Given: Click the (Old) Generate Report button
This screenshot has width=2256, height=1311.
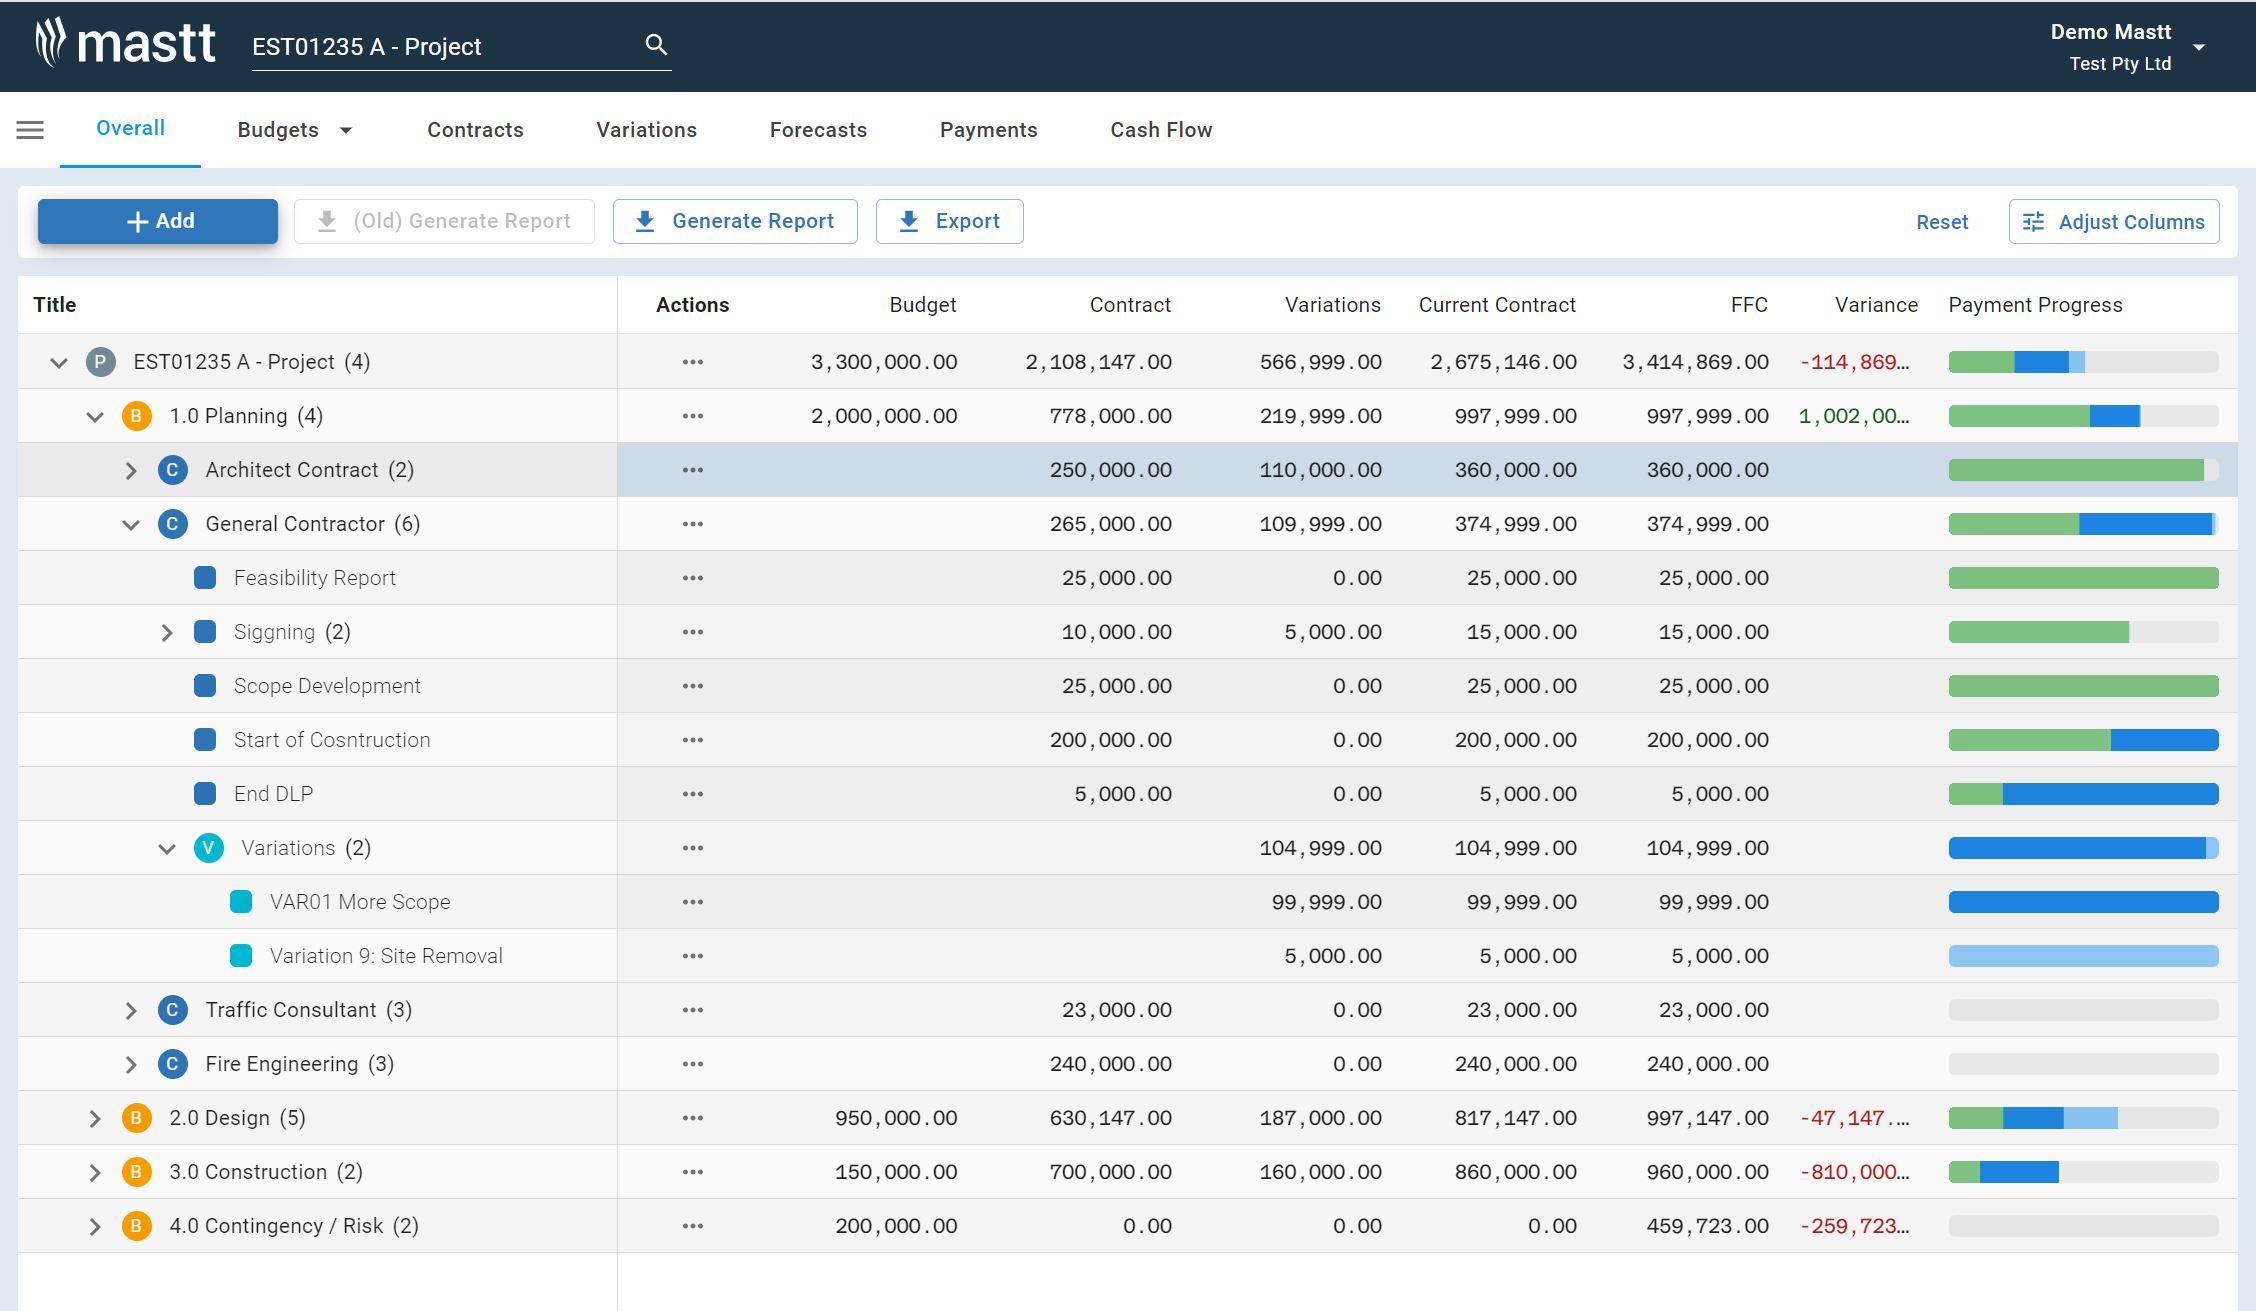Looking at the screenshot, I should 444,221.
